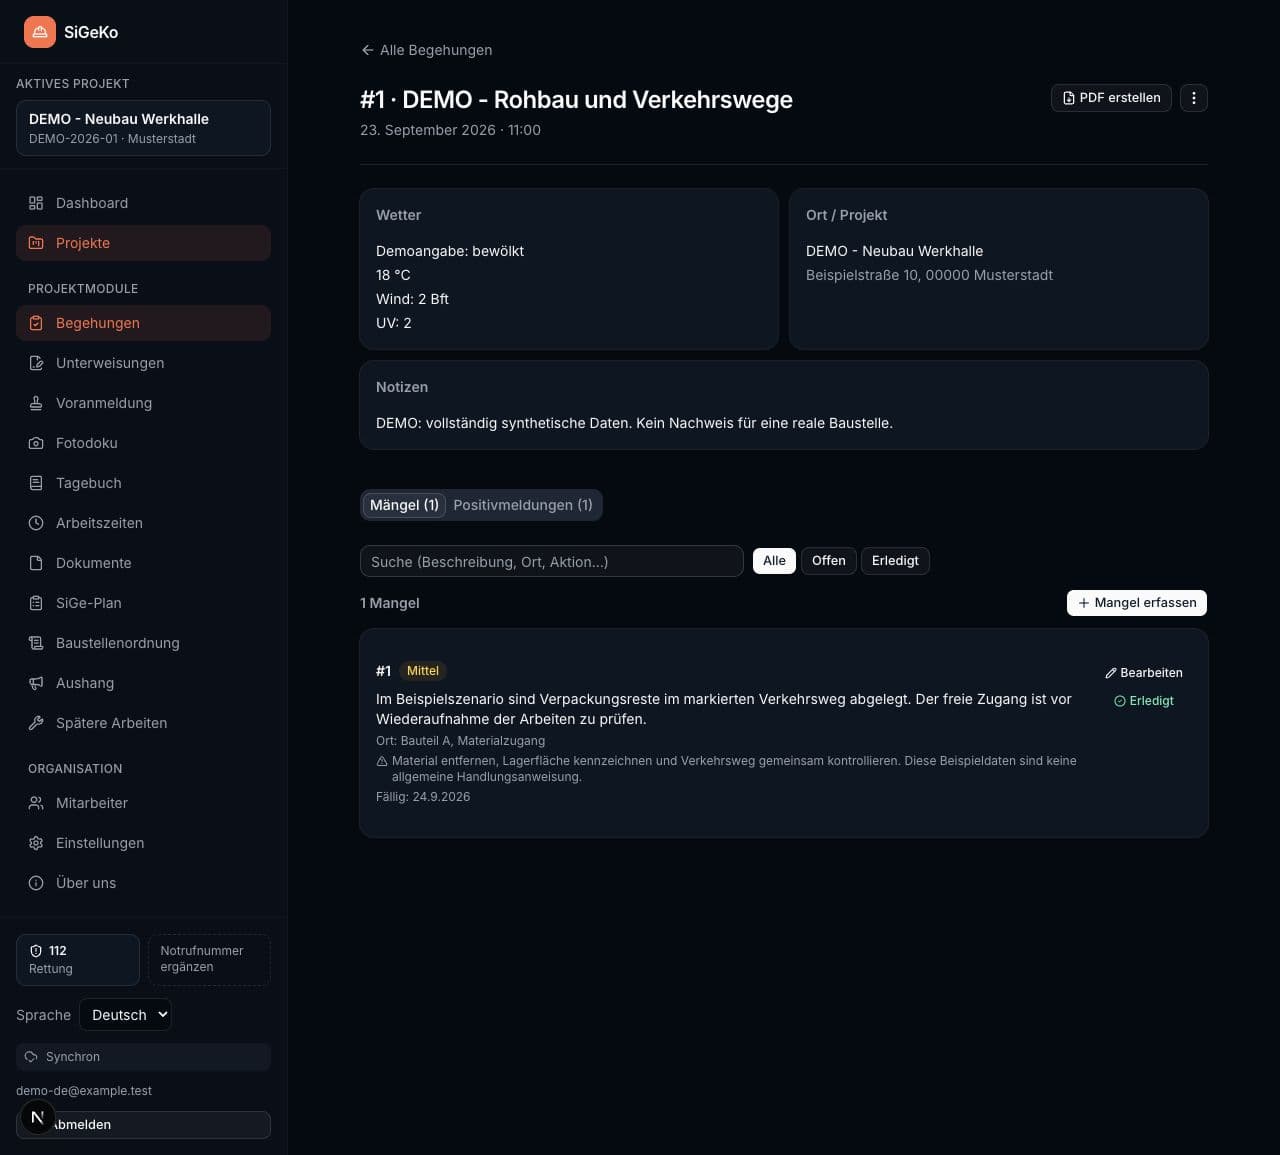Click the Projekte folder icon

[36, 243]
